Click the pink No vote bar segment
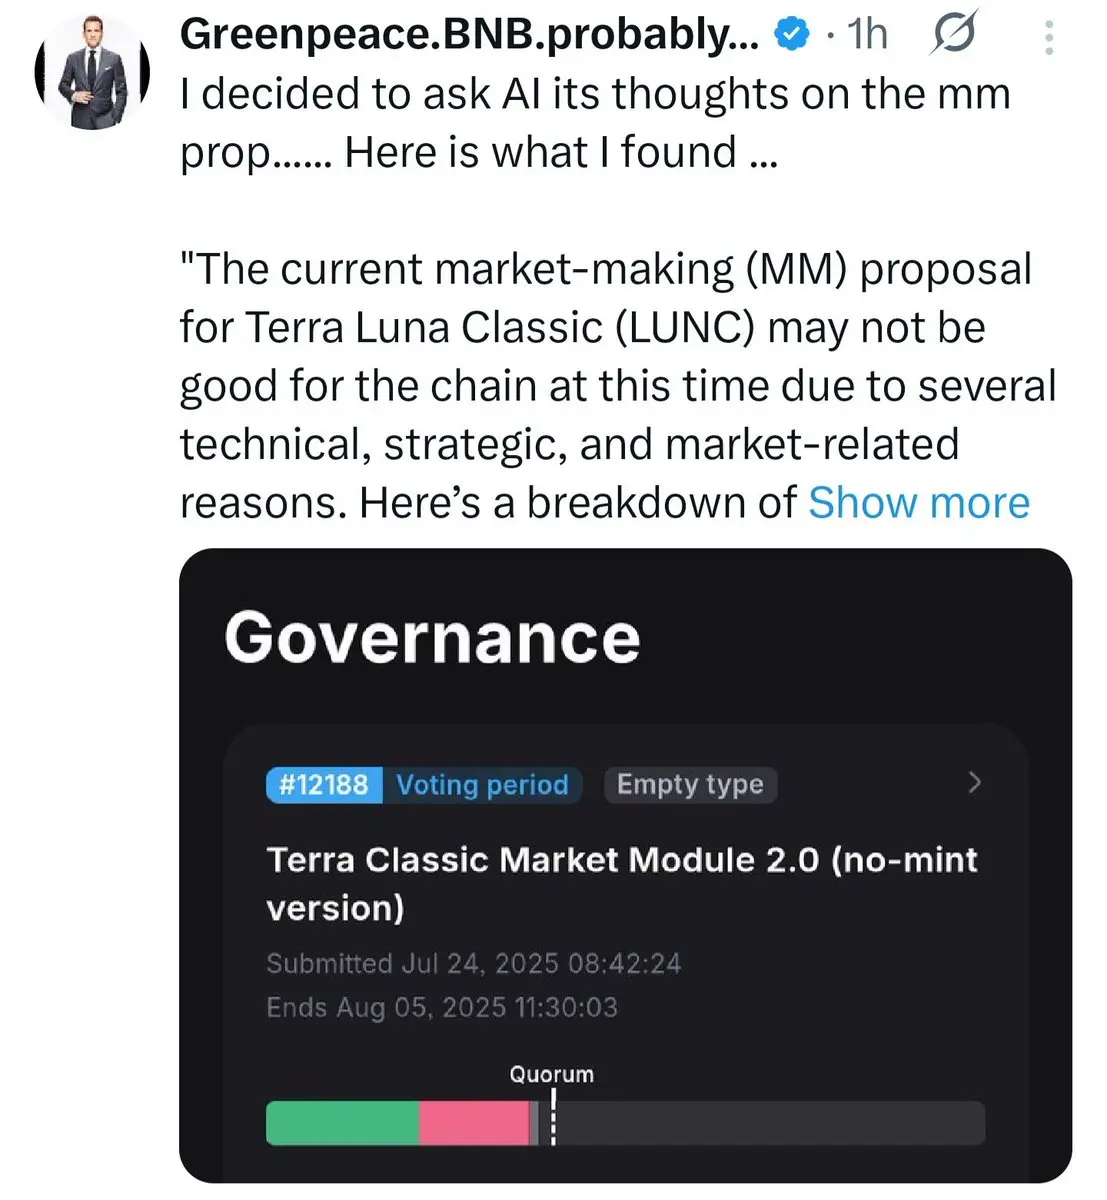 474,1123
